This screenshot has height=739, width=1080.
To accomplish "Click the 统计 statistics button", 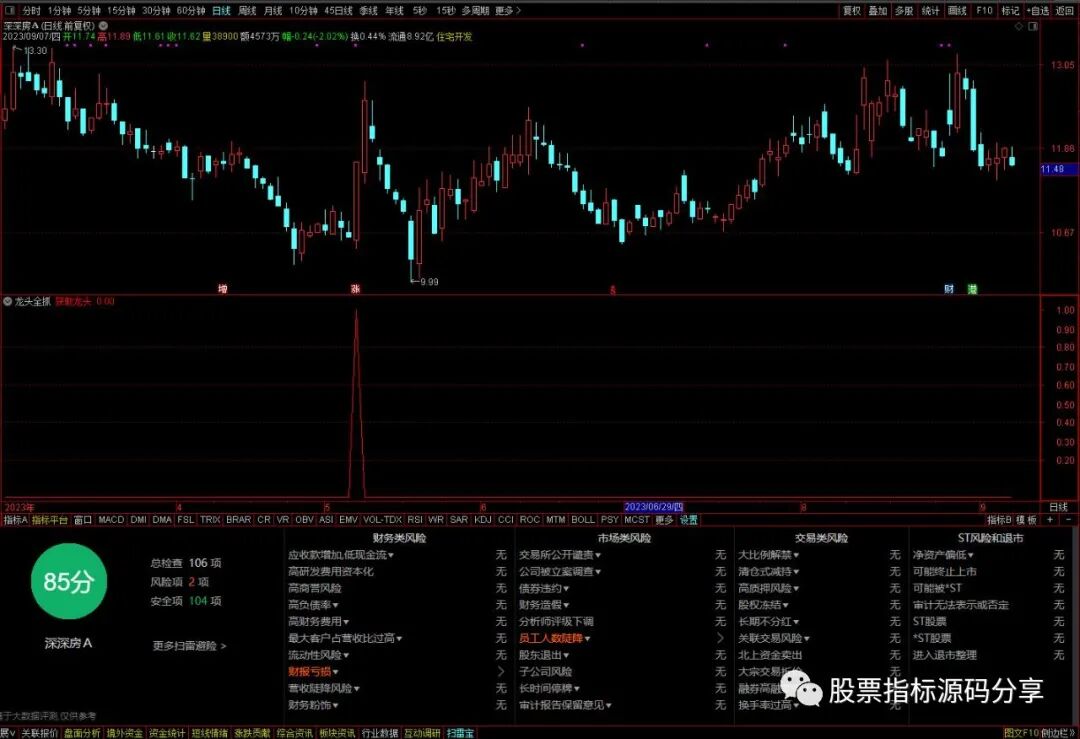I will (931, 10).
